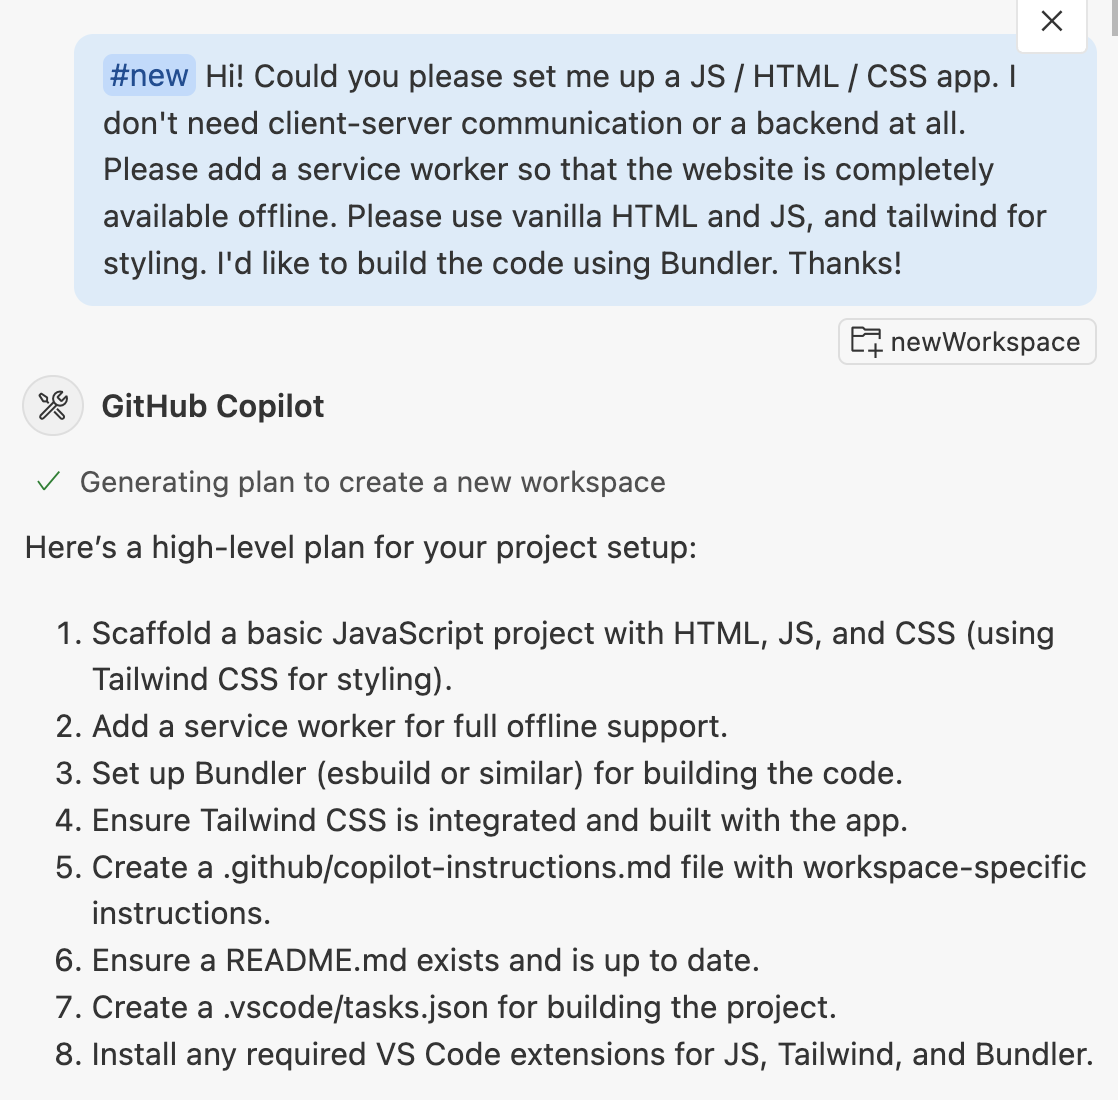Click the user's JS/HTML/CSS request bubble
The width and height of the screenshot is (1118, 1100).
click(x=585, y=170)
